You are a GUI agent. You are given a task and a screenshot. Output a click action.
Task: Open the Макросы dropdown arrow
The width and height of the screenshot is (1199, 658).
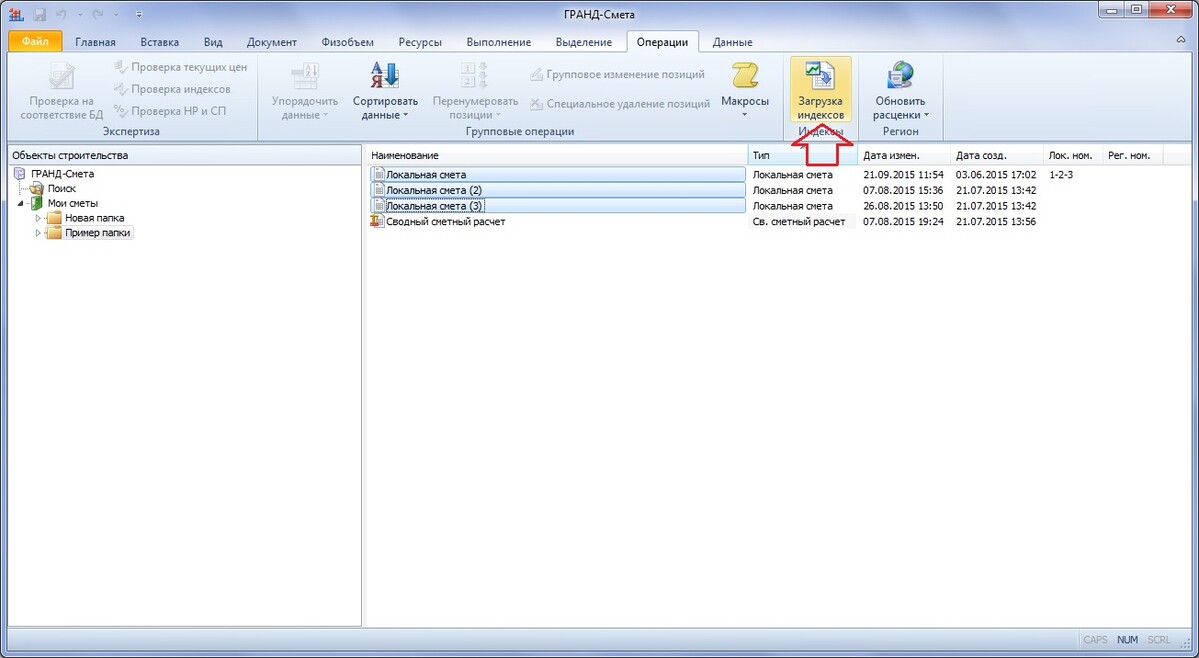coord(745,115)
